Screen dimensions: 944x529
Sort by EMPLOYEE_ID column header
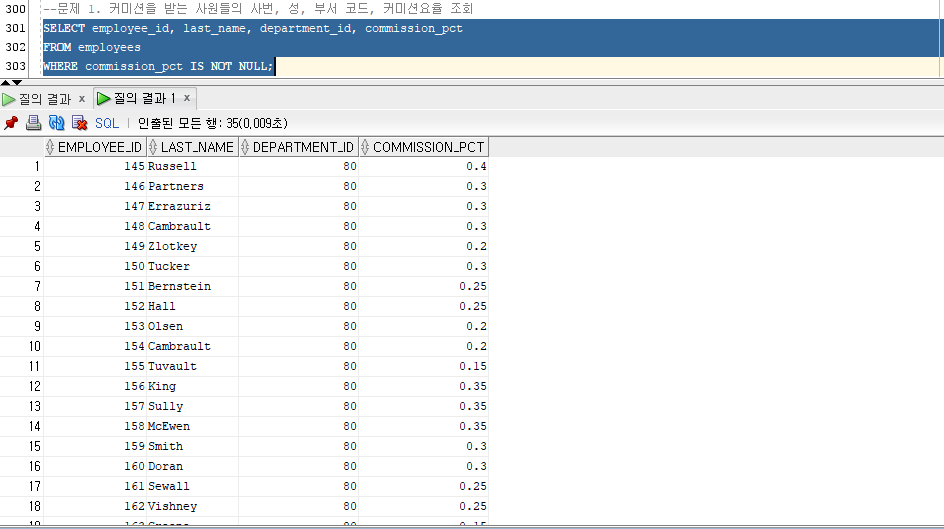tap(95, 147)
